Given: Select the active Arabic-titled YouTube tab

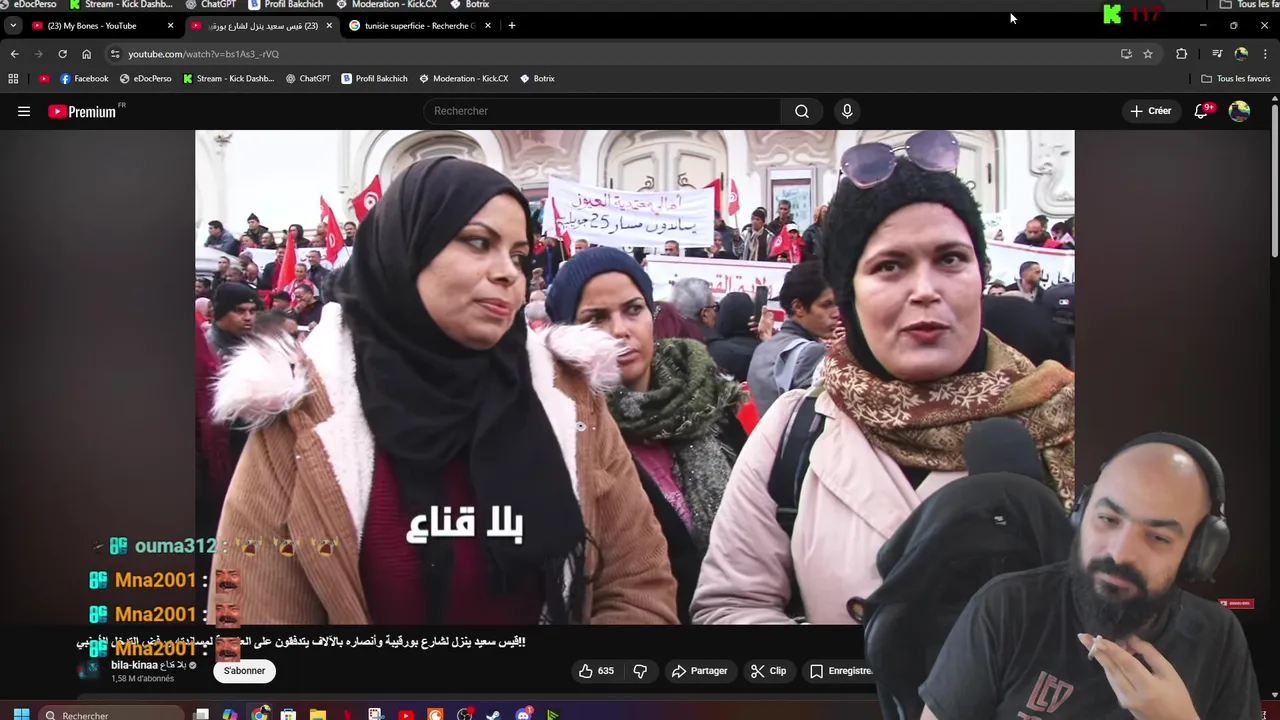Looking at the screenshot, I should 262,26.
